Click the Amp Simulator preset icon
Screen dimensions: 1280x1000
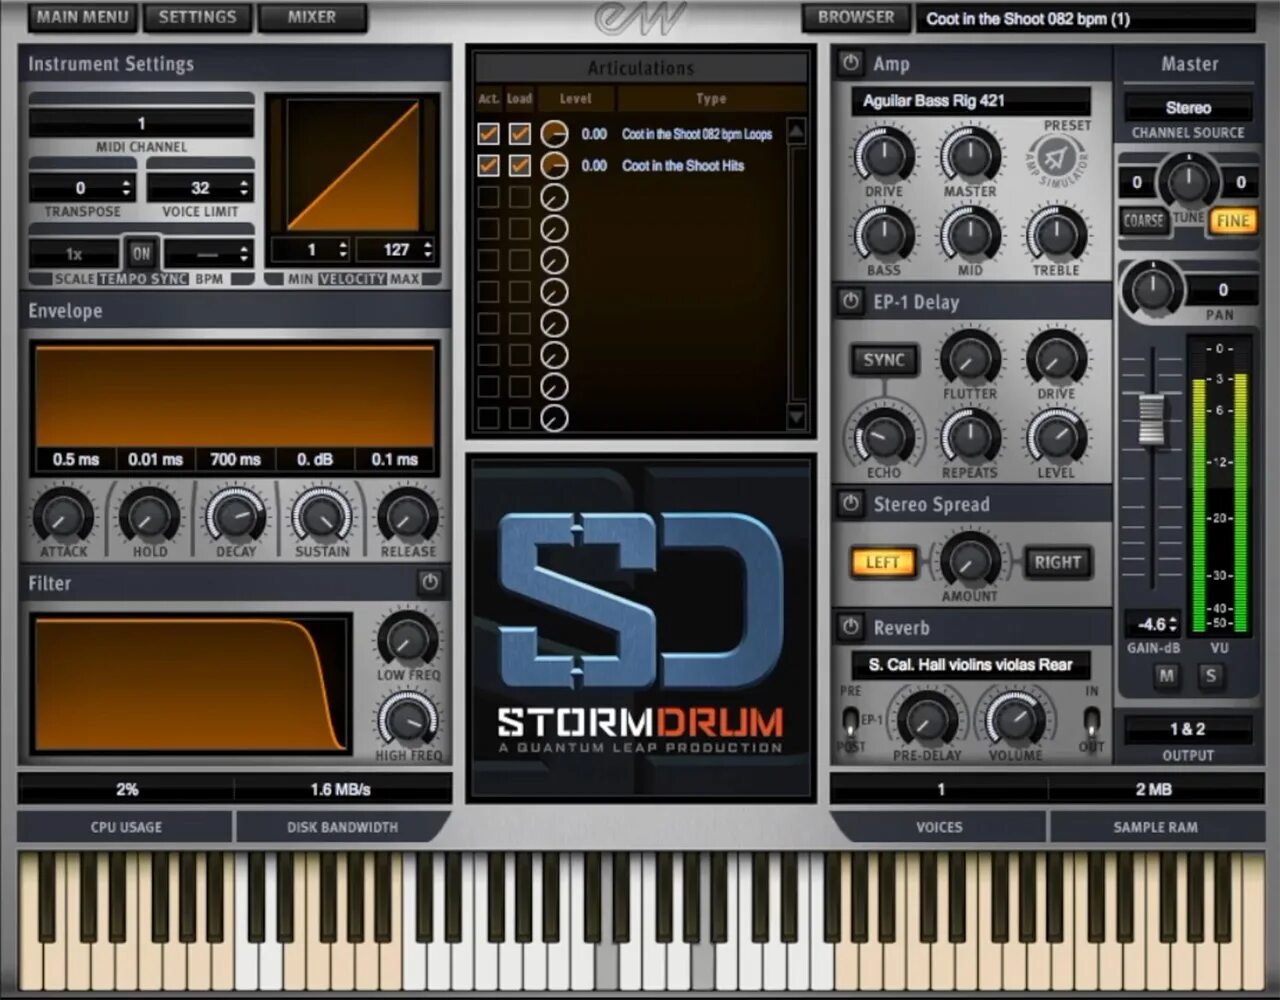coord(1058,157)
